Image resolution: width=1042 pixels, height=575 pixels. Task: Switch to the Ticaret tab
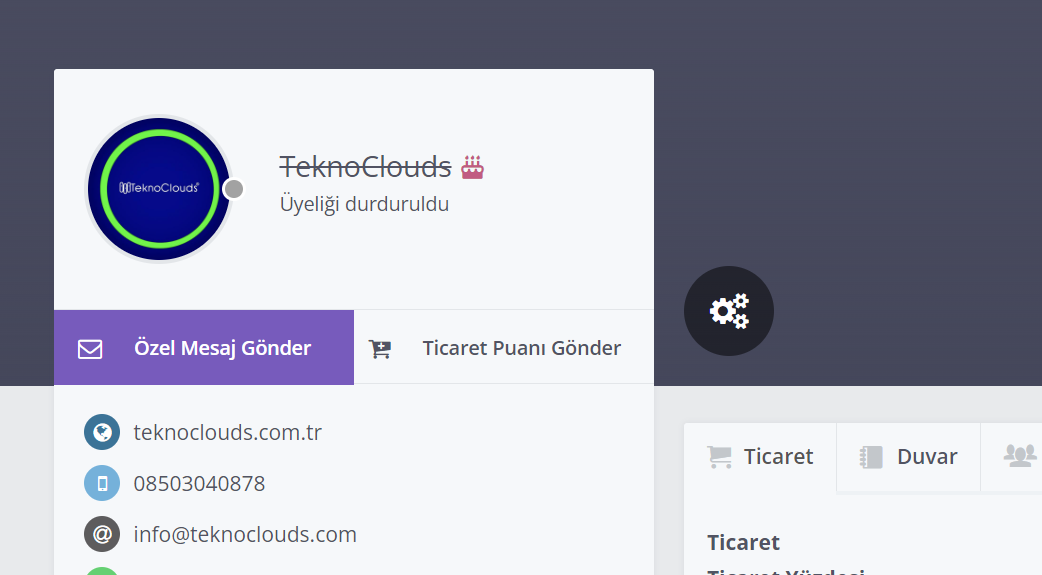pyautogui.click(x=760, y=457)
